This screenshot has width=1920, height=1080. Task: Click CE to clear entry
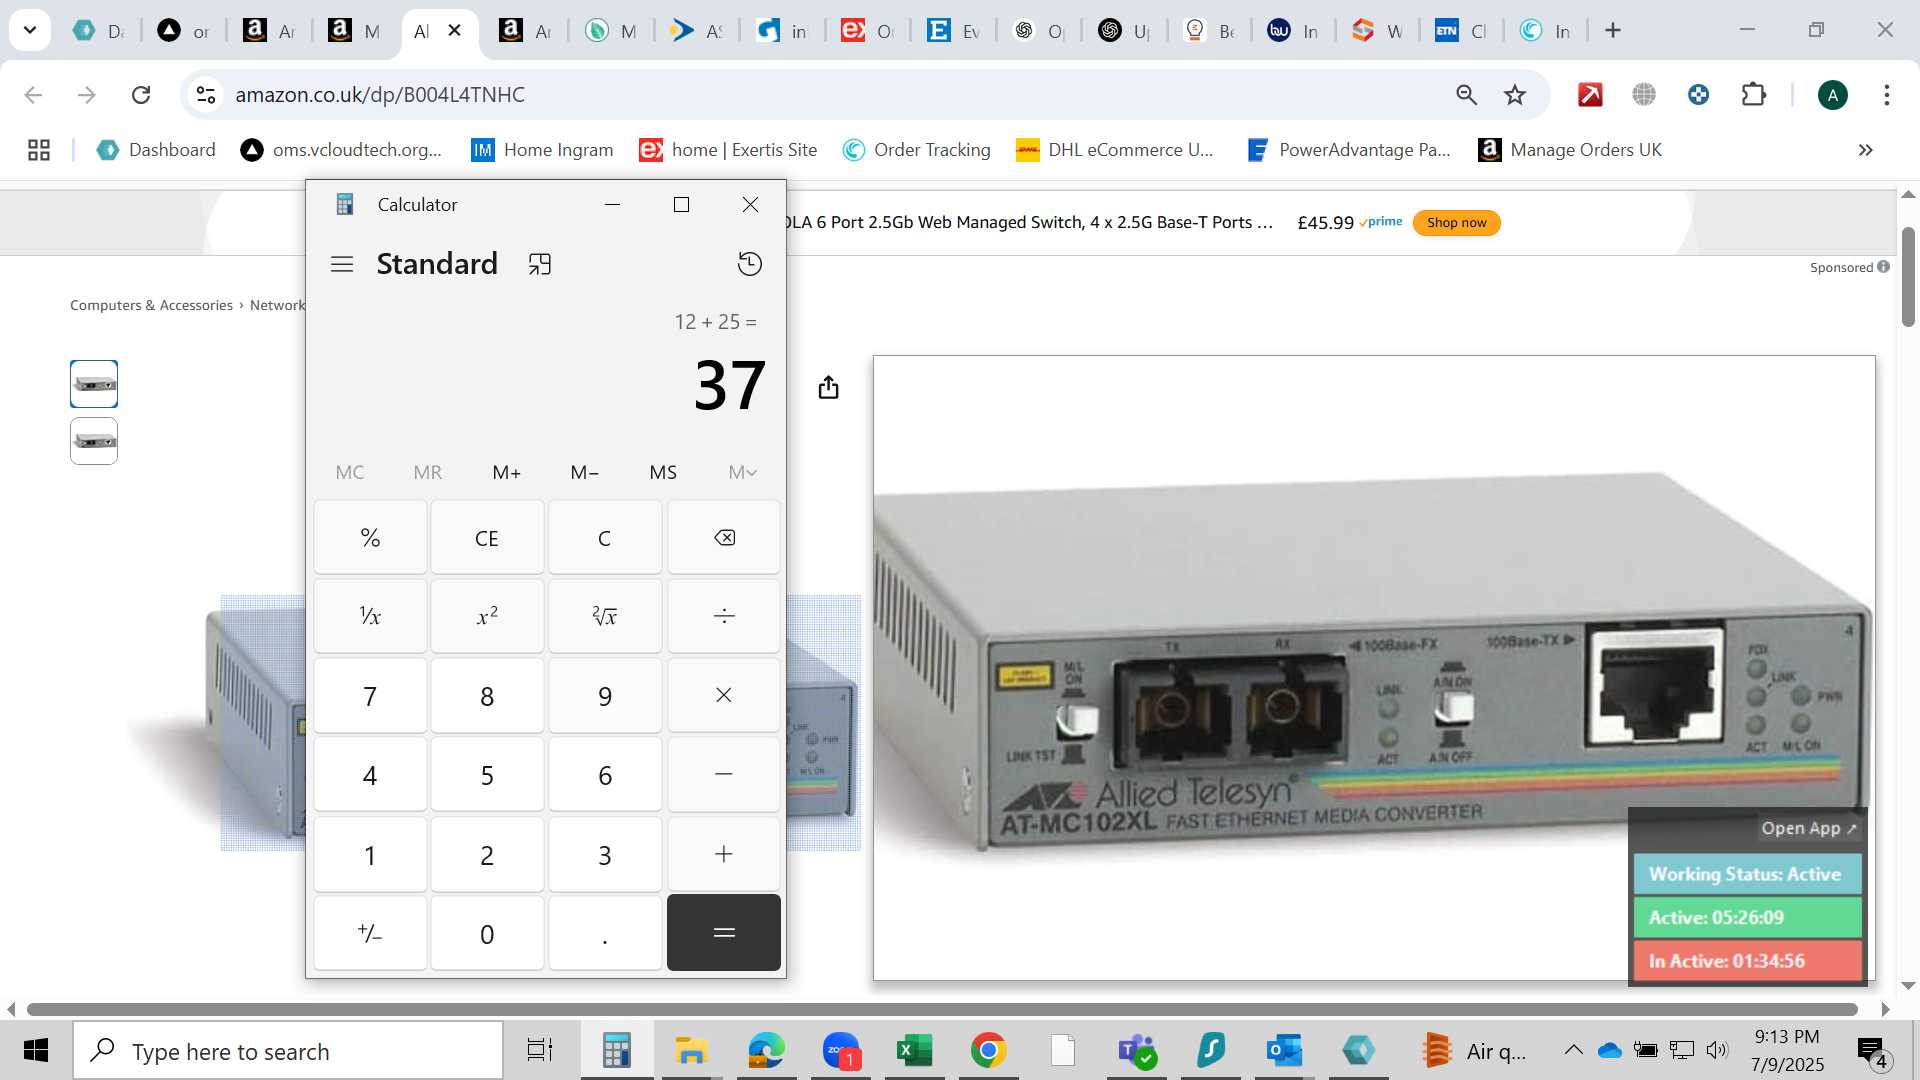point(487,538)
